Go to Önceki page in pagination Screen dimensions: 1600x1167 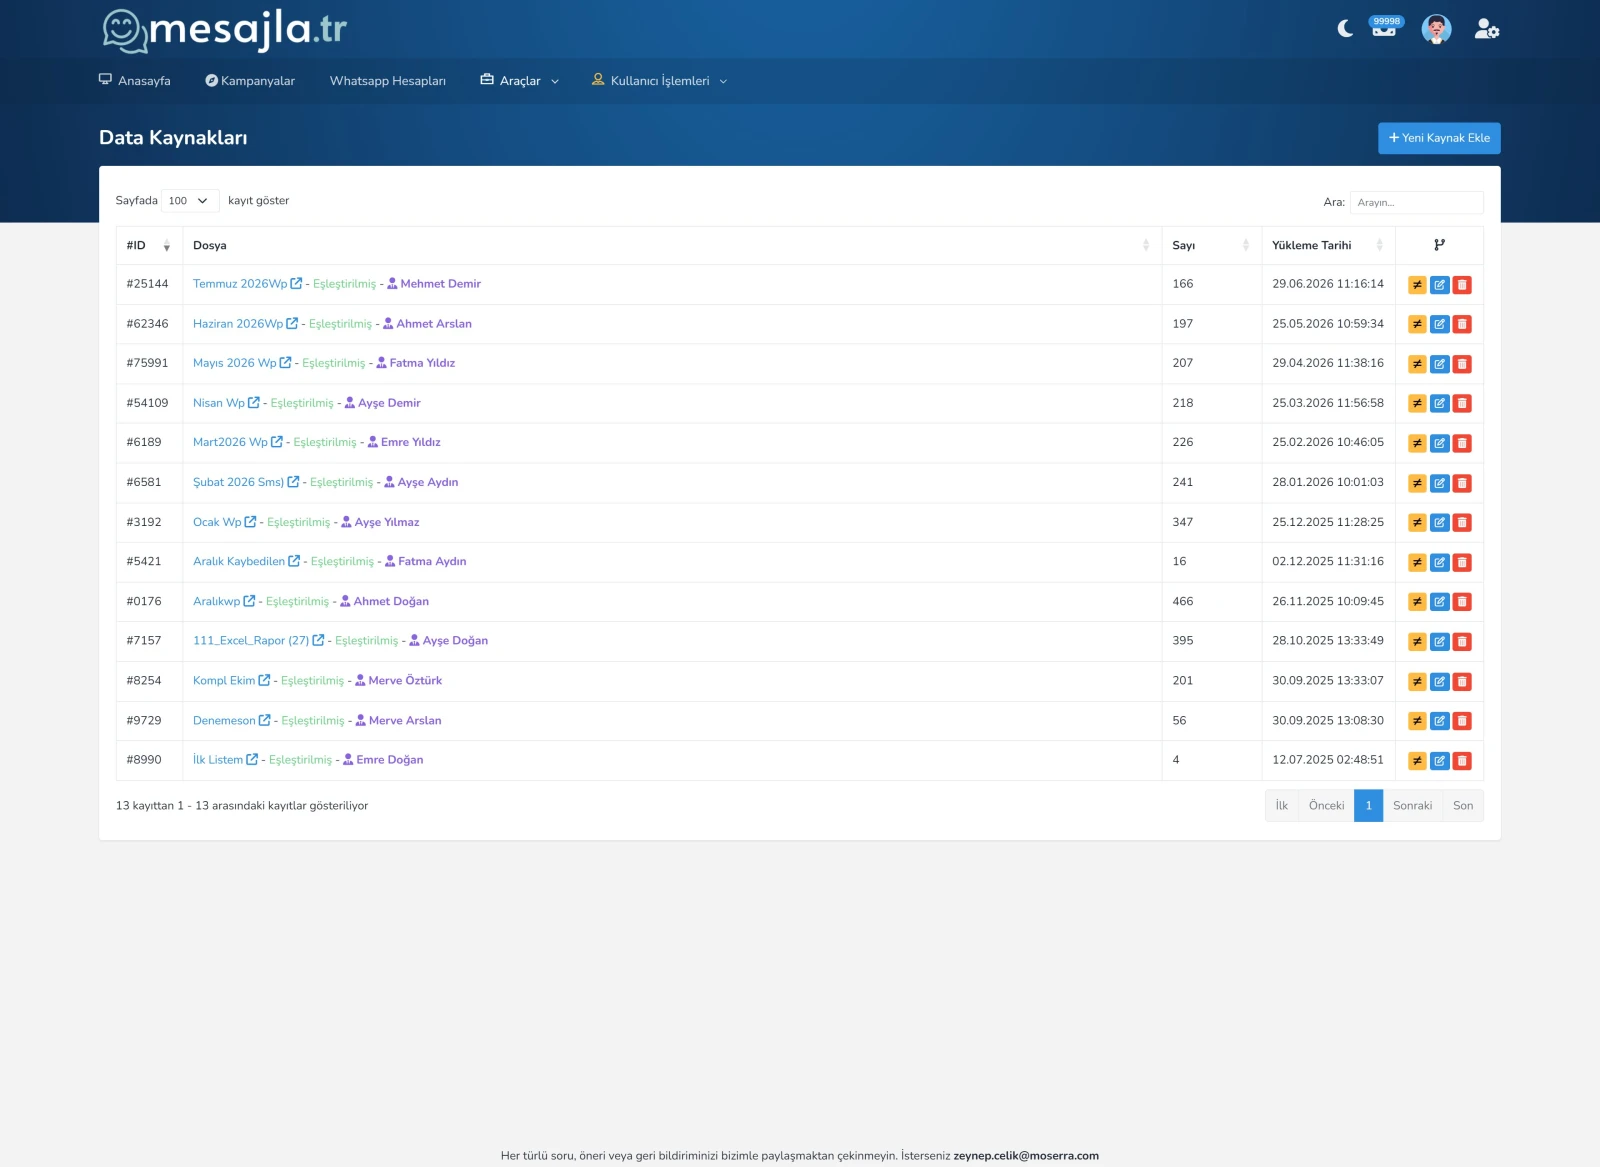pos(1326,806)
